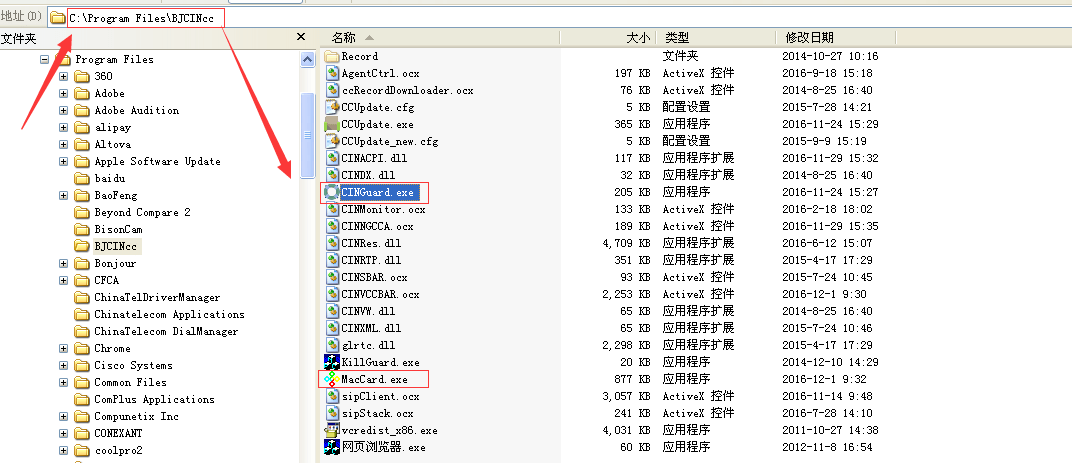1072x463 pixels.
Task: Expand the 360 folder in tree
Action: (64, 76)
